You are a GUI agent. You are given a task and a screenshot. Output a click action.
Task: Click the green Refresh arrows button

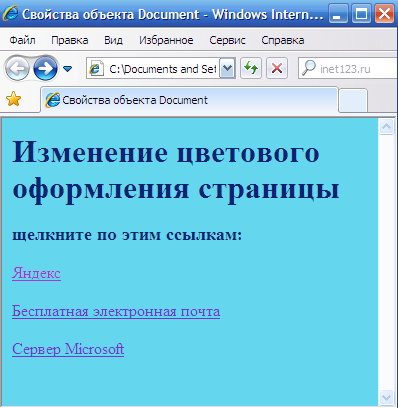coord(251,69)
